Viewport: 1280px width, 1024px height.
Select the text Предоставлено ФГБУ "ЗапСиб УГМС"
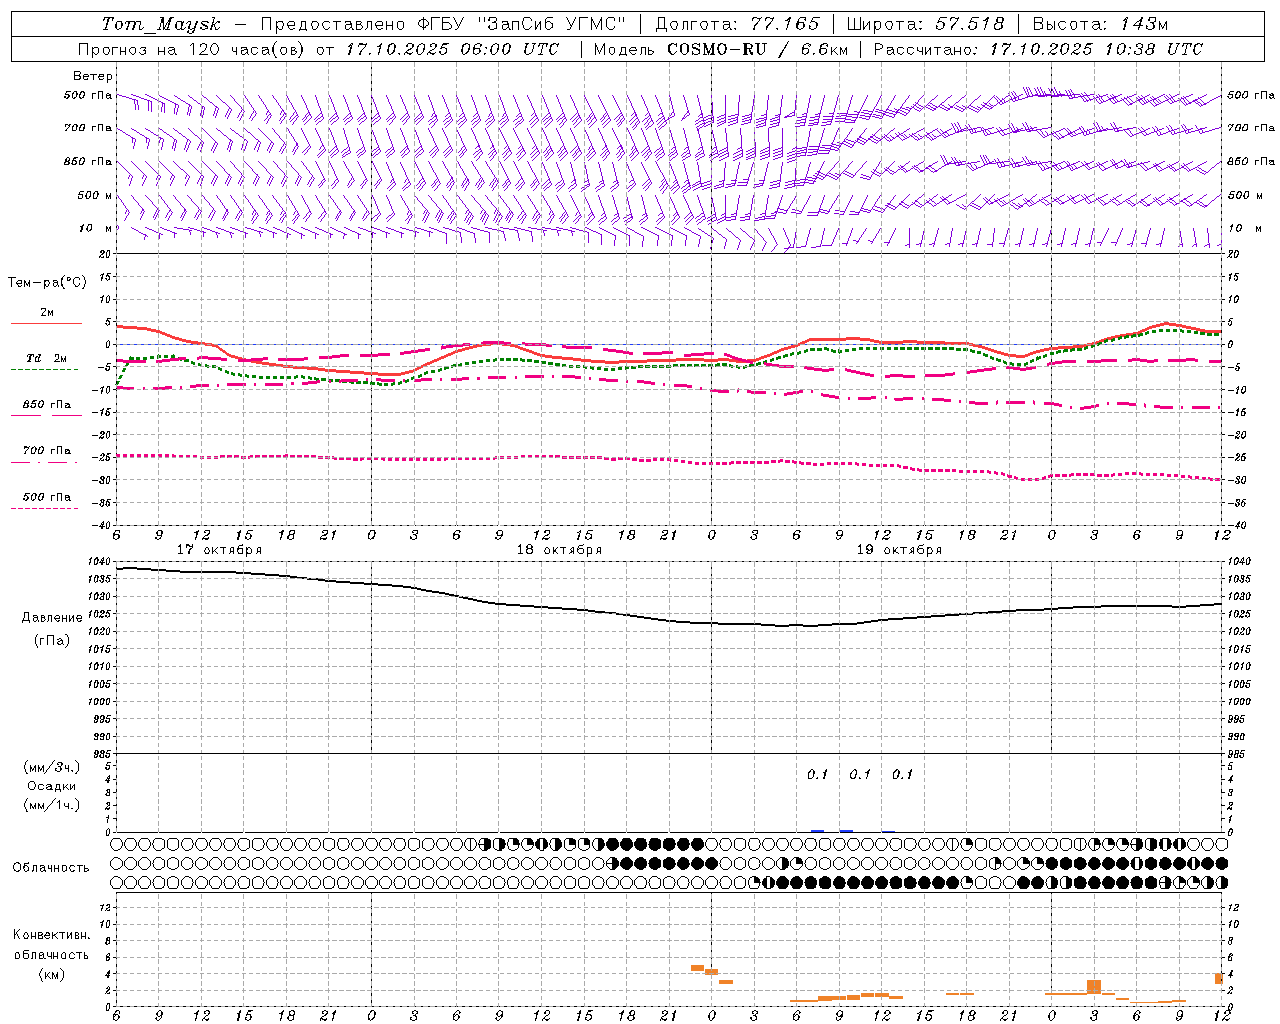(443, 24)
